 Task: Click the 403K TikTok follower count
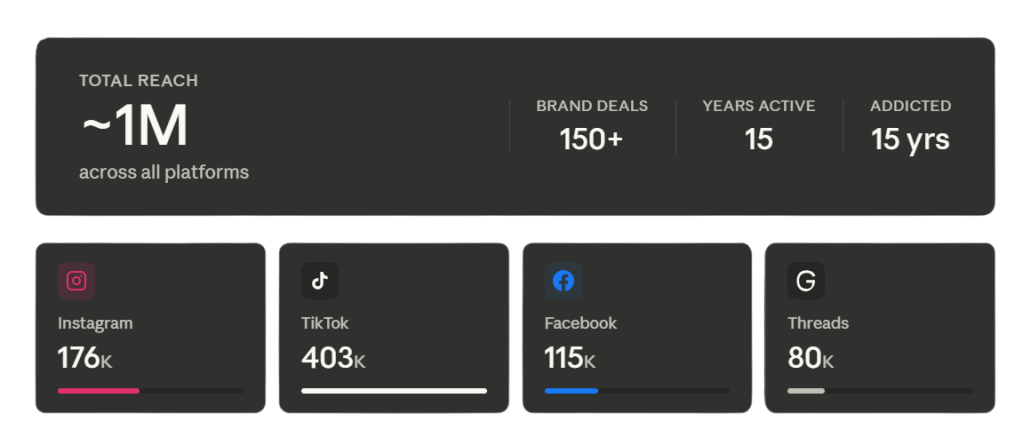tap(333, 357)
